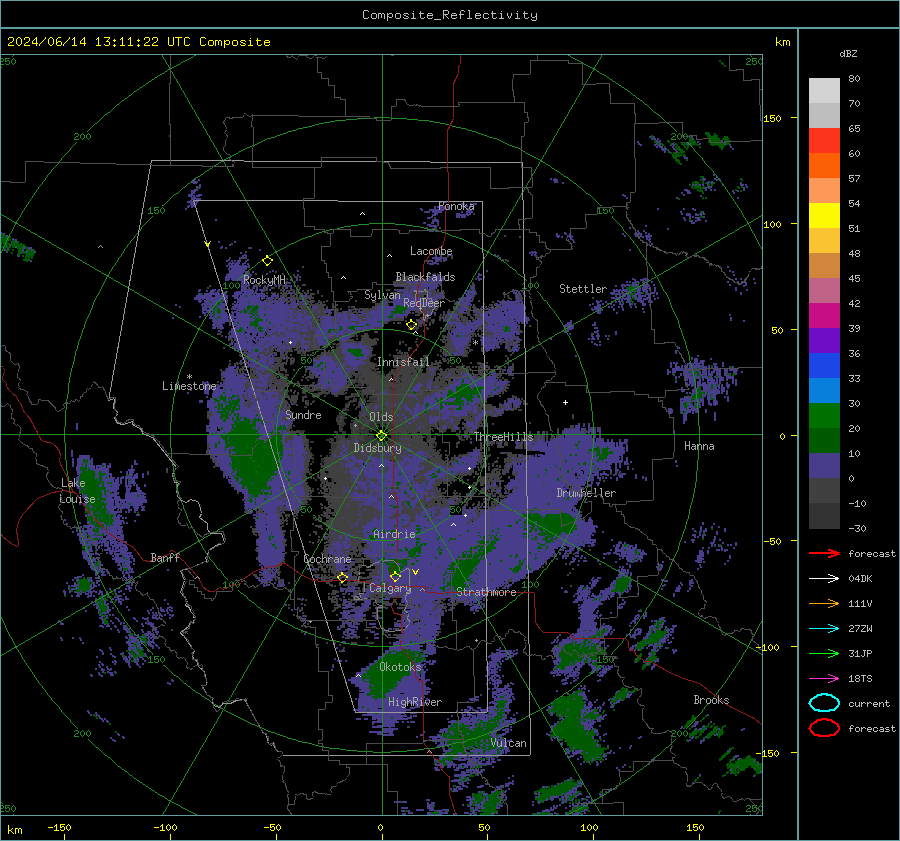
Task: Click the Hanna town label
Action: 699,446
